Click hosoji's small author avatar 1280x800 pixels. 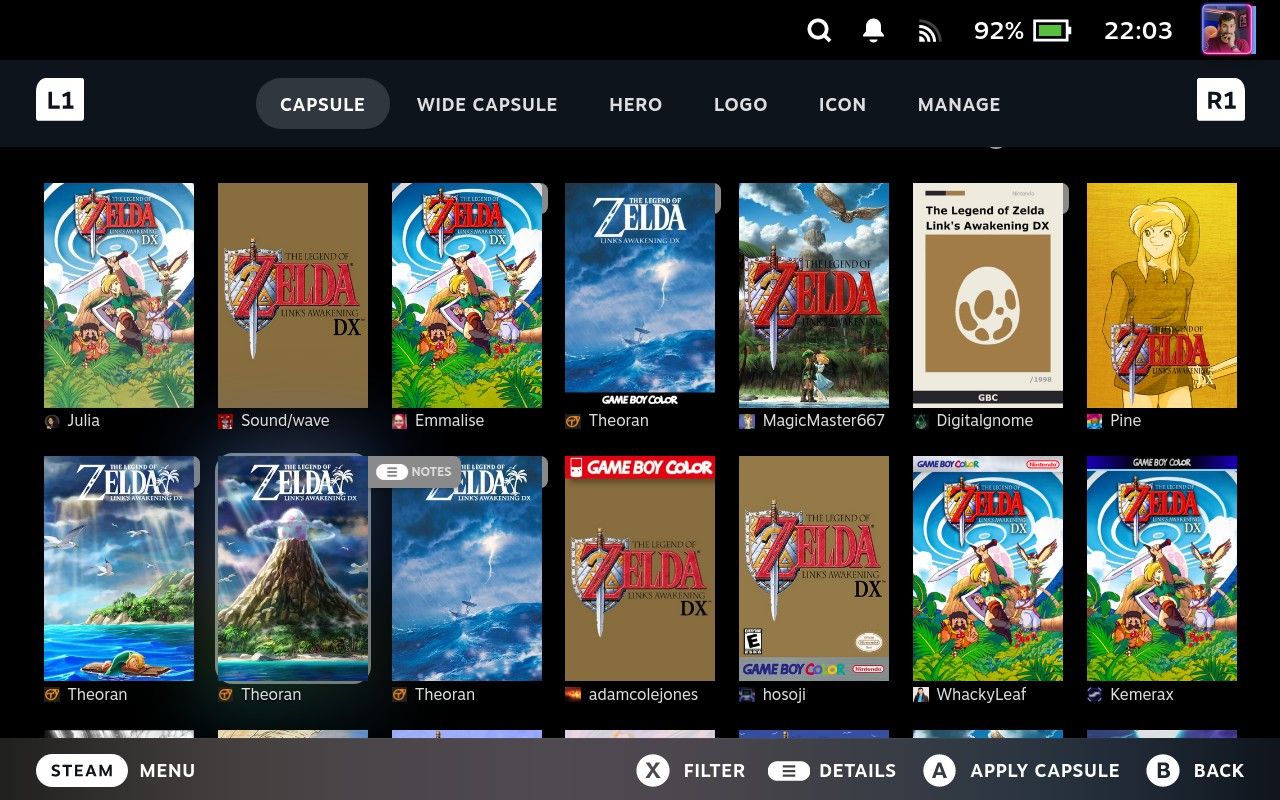[x=747, y=695]
